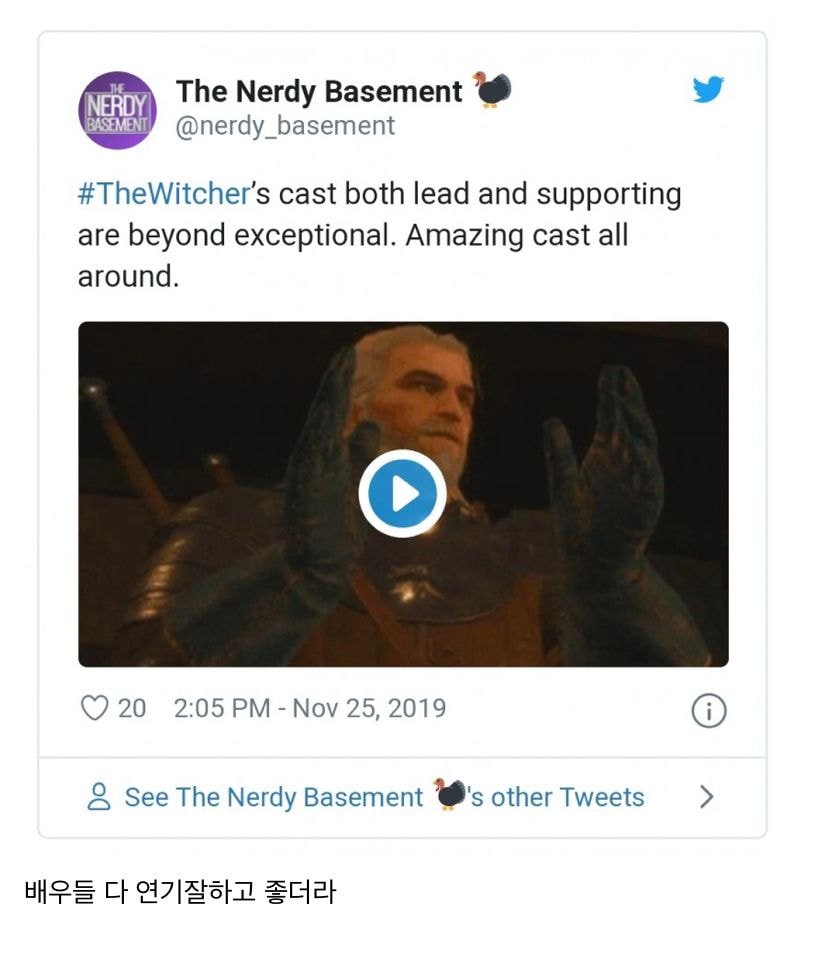Click the turkey emoji beside the display name
This screenshot has width=828, height=966.
point(491,89)
